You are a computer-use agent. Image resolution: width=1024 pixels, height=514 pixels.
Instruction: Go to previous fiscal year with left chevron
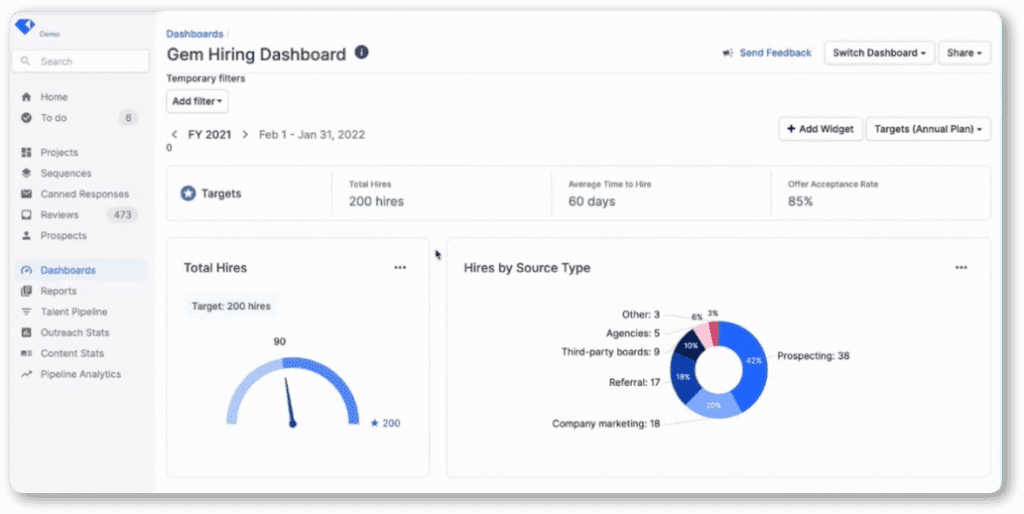(x=174, y=134)
